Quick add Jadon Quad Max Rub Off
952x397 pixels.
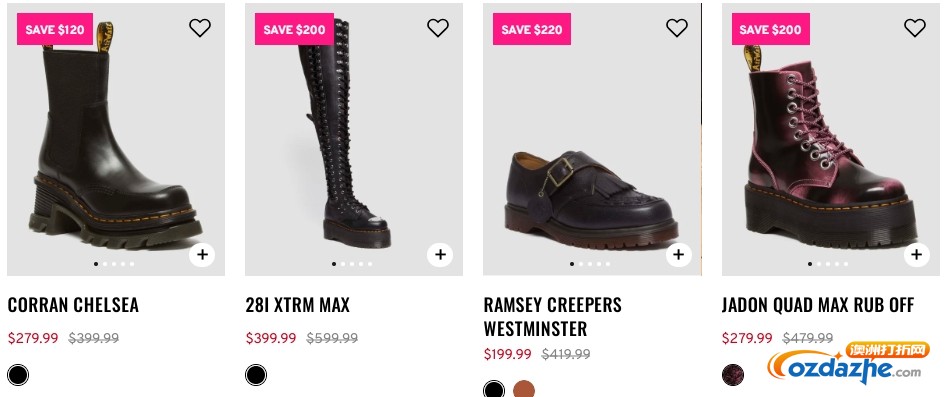(917, 254)
